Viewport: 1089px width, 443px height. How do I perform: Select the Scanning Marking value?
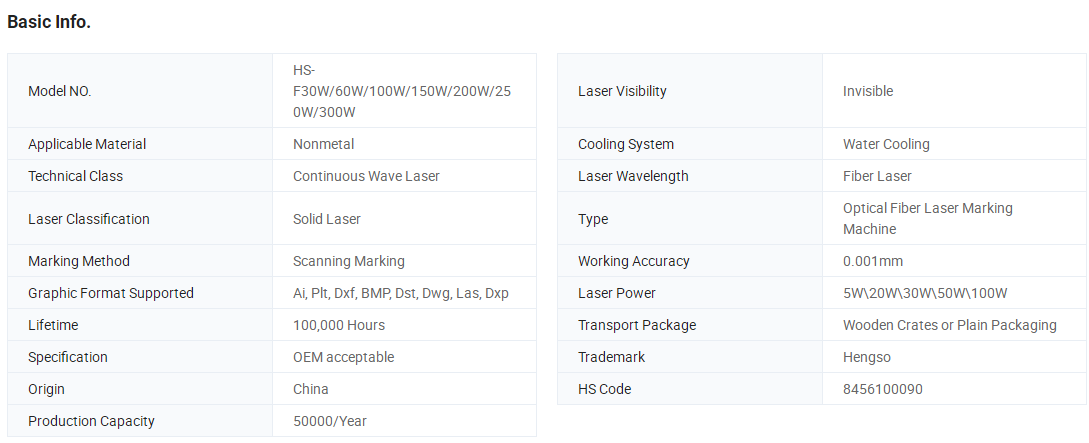point(349,261)
